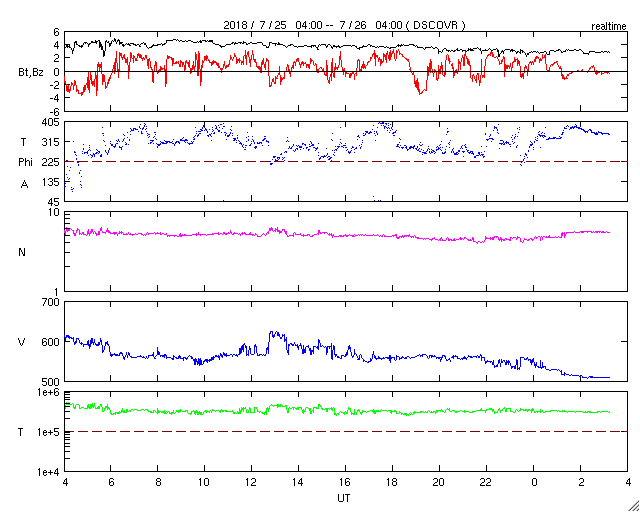Click the 'UT' x-axis label
This screenshot has height=512, width=640.
pos(344,498)
